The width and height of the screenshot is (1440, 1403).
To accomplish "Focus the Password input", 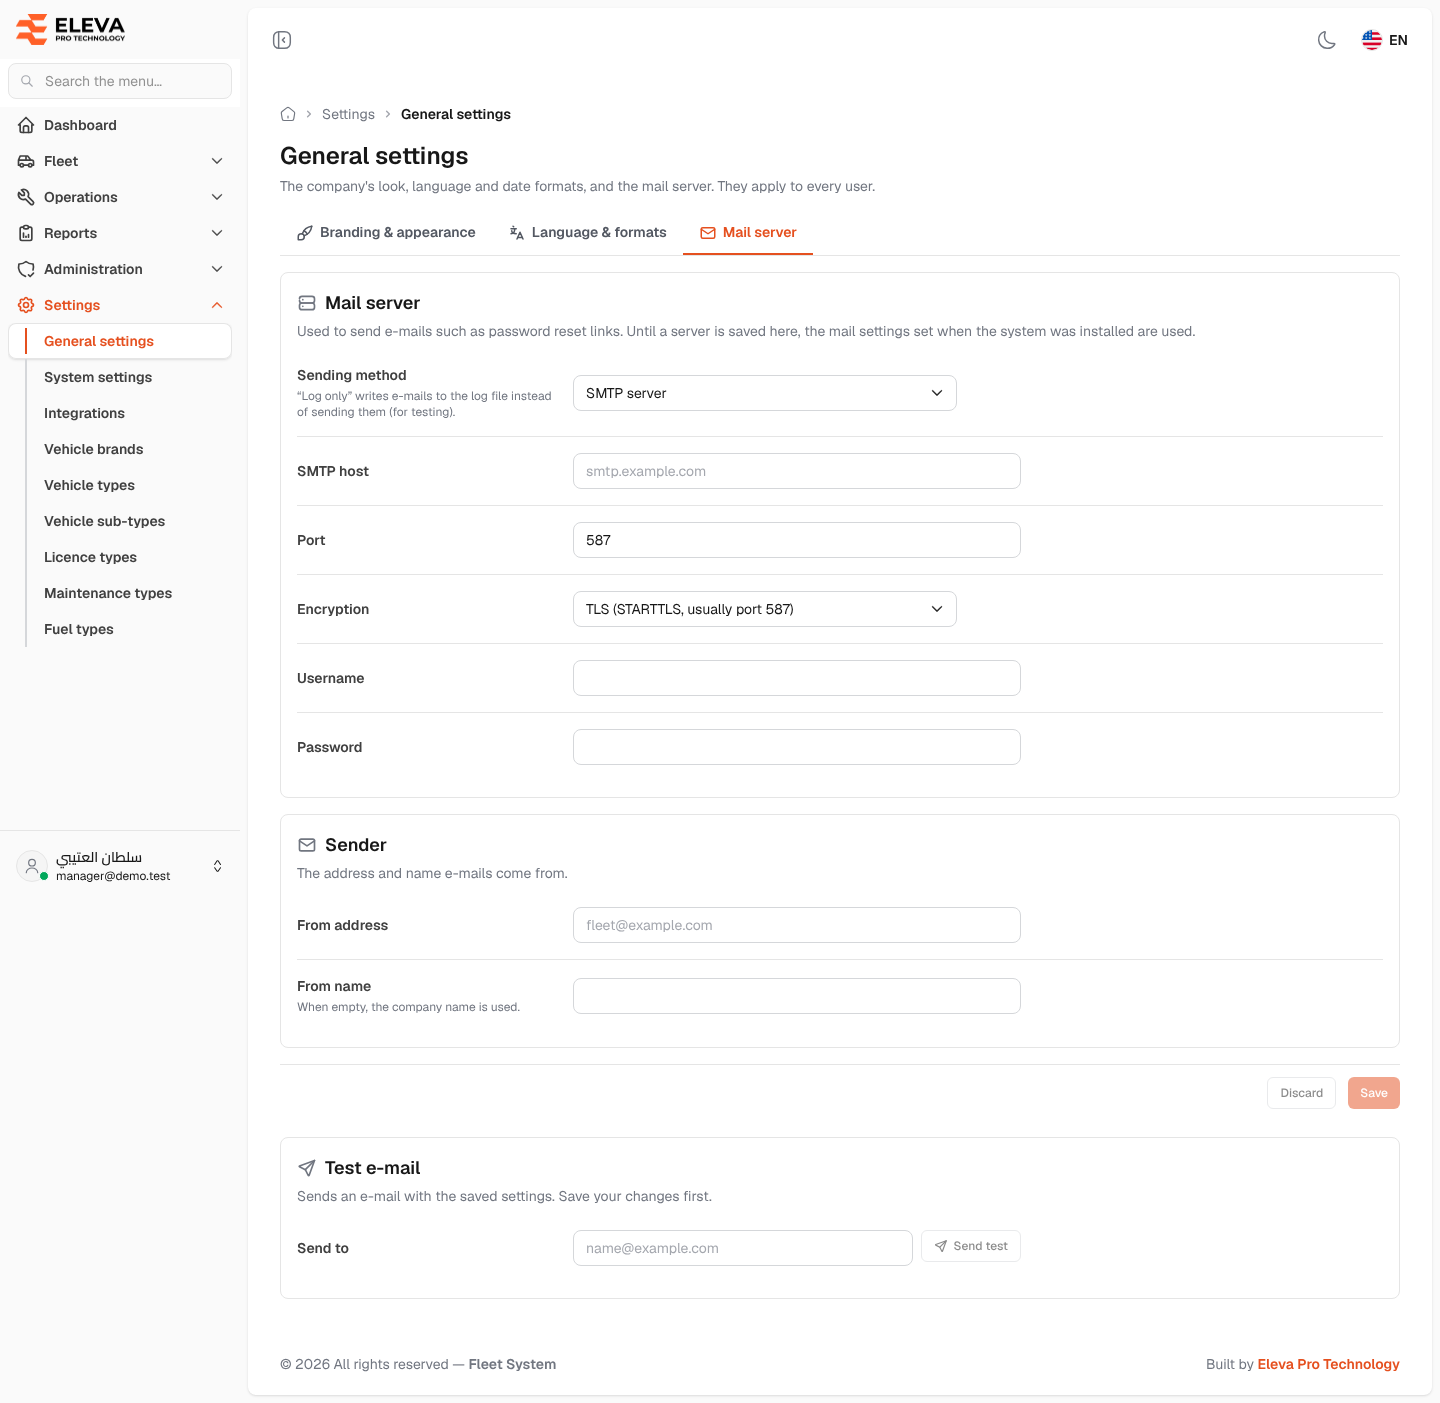I will pos(797,747).
